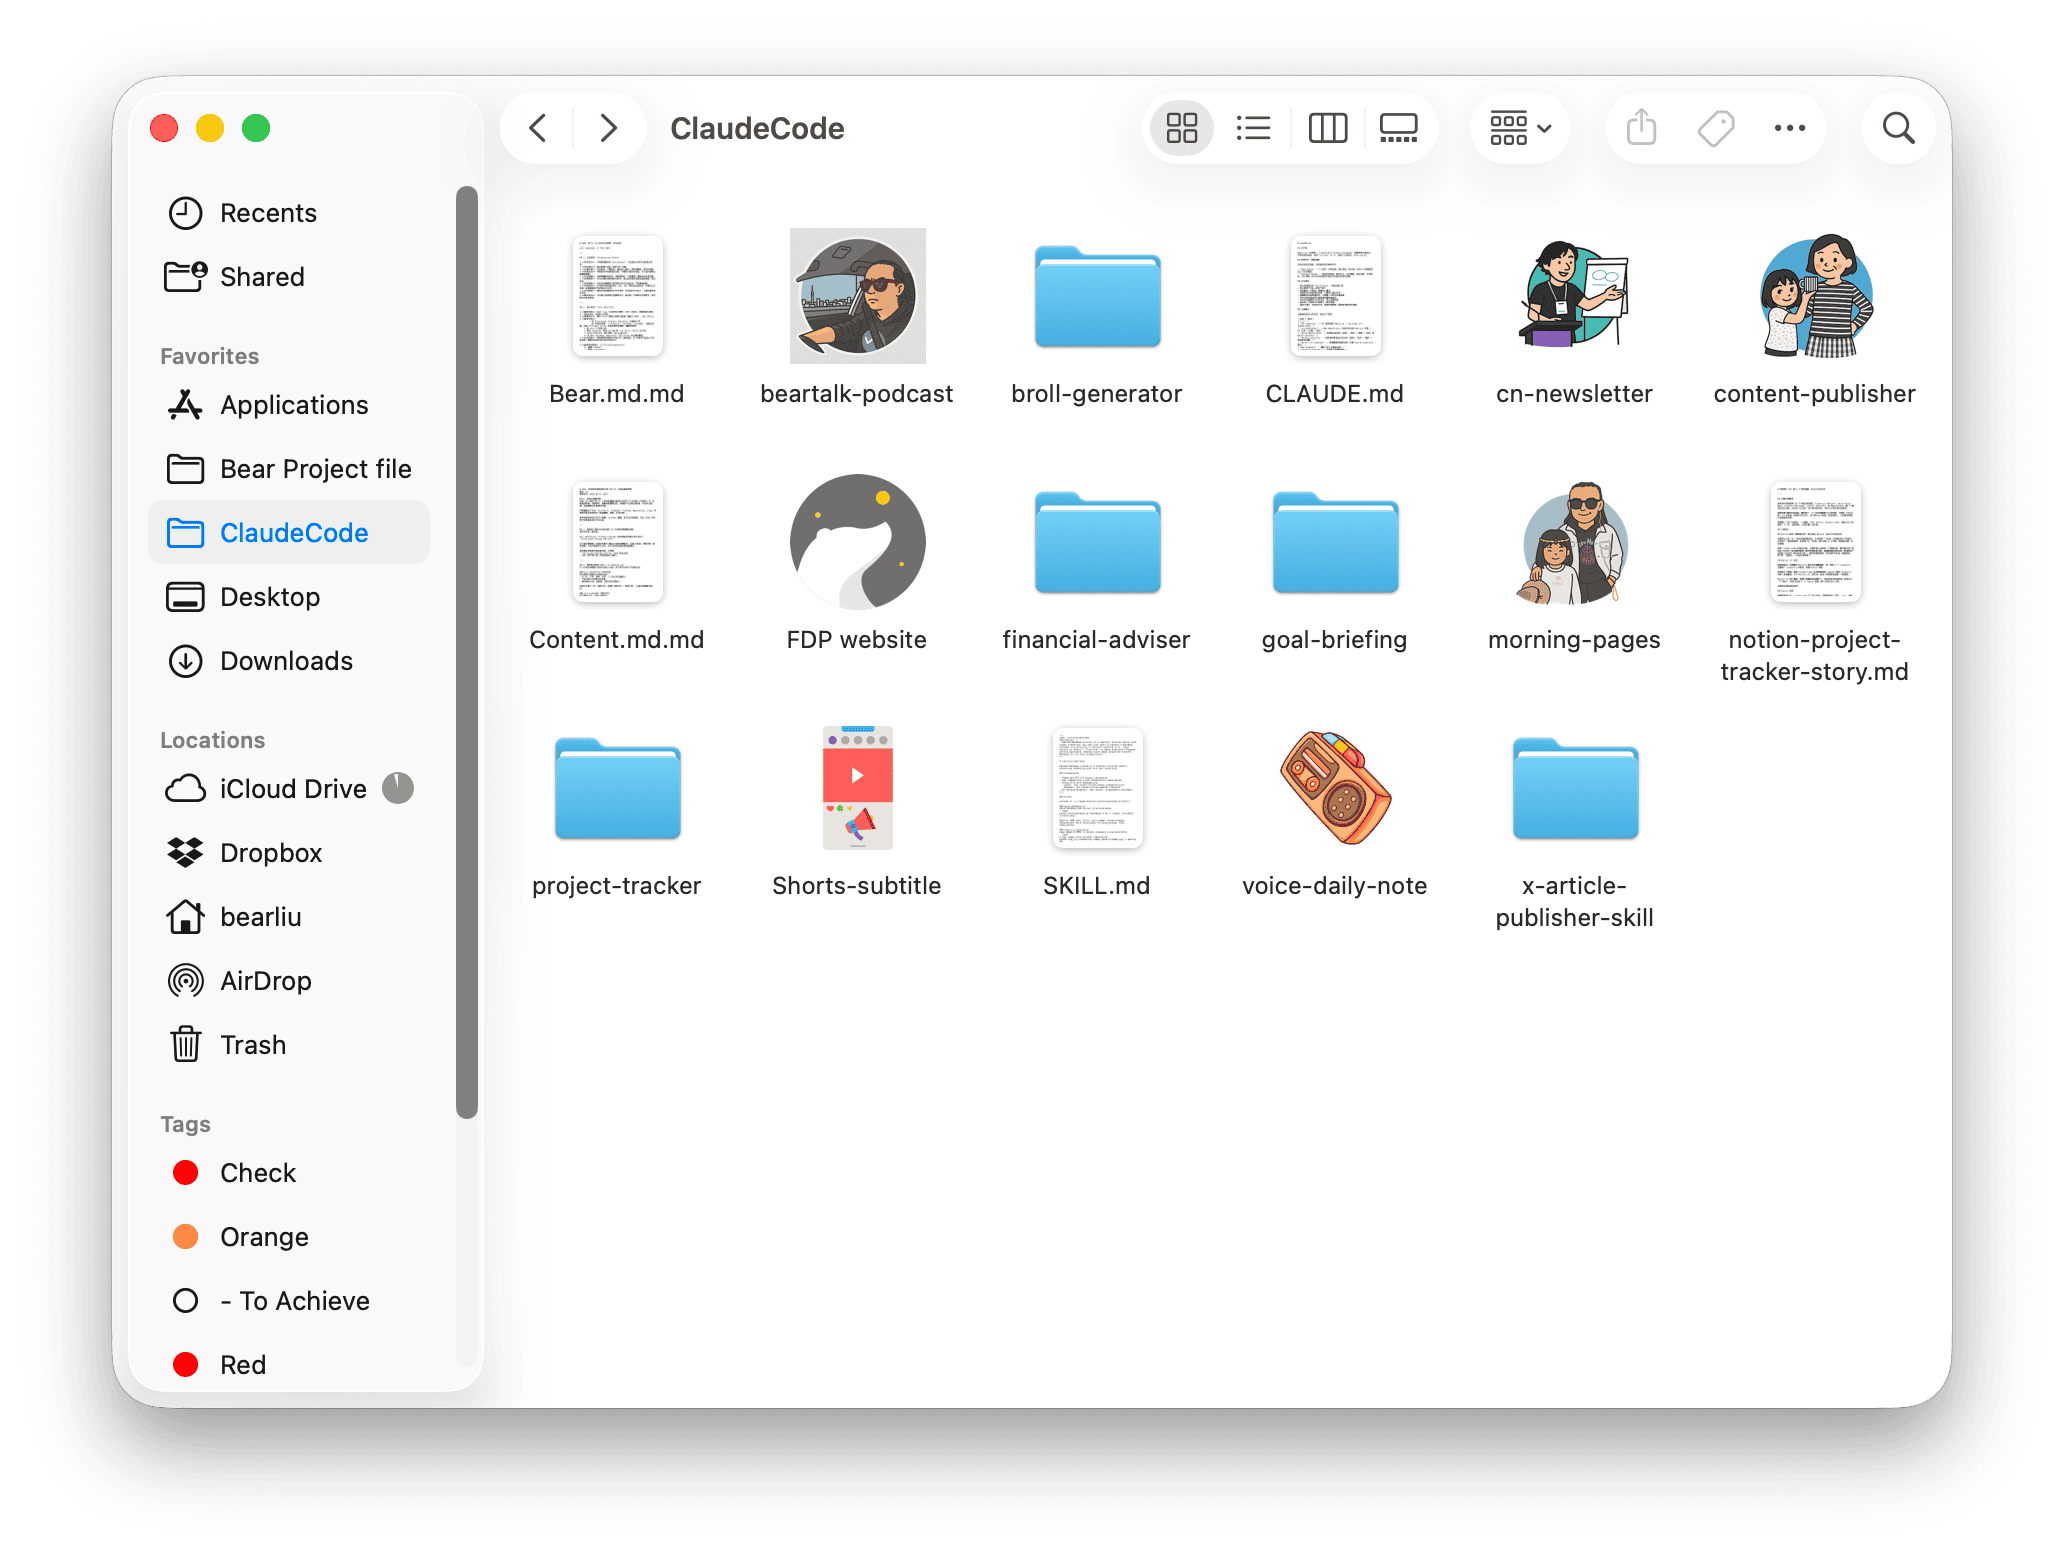Screen dimensions: 2064x1556
Task: Open AirDrop from Locations
Action: click(265, 981)
